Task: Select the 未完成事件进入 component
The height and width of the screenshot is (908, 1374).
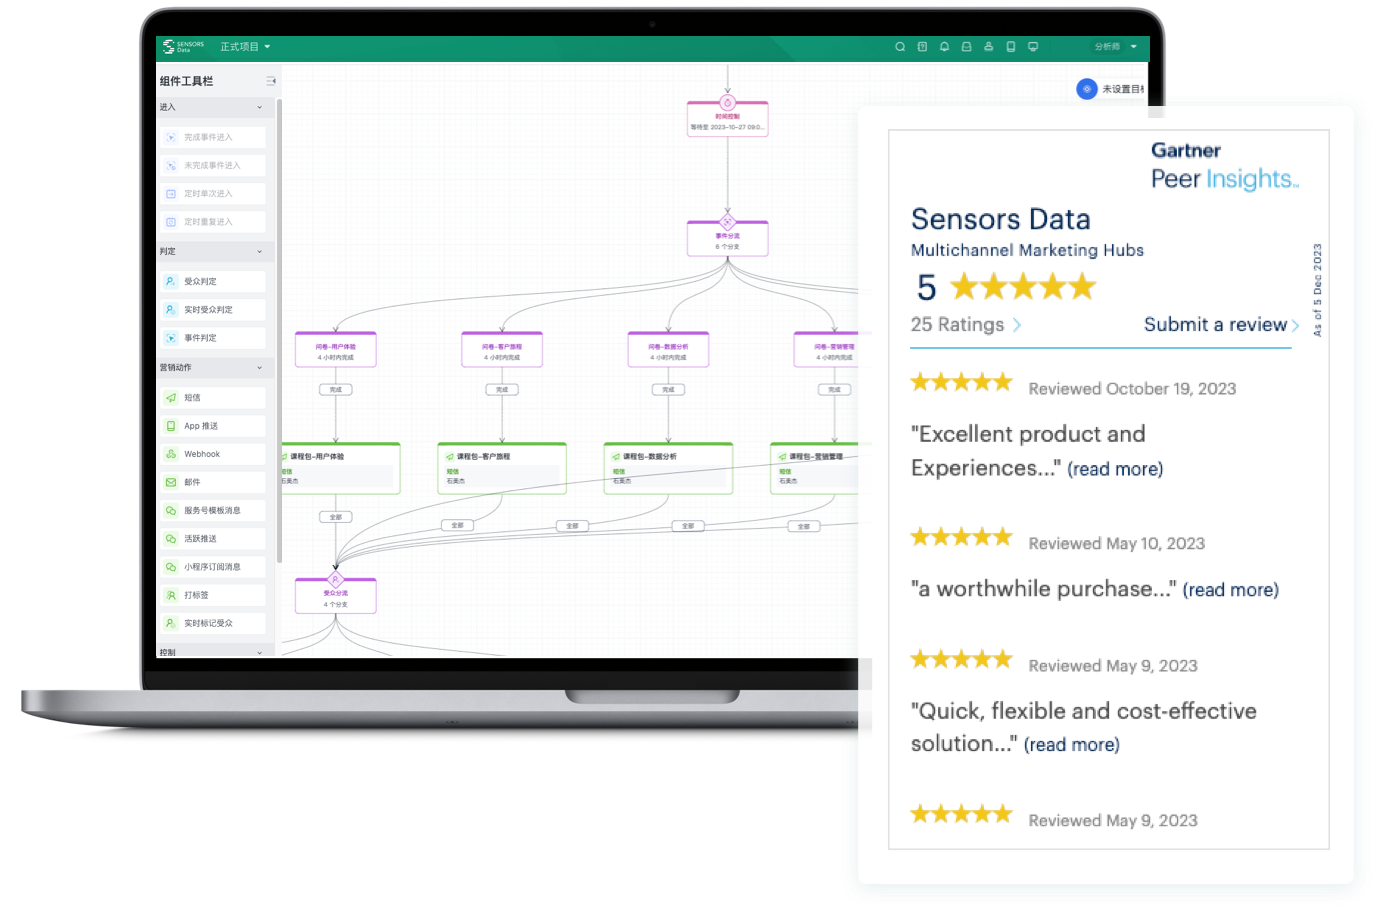Action: point(212,165)
